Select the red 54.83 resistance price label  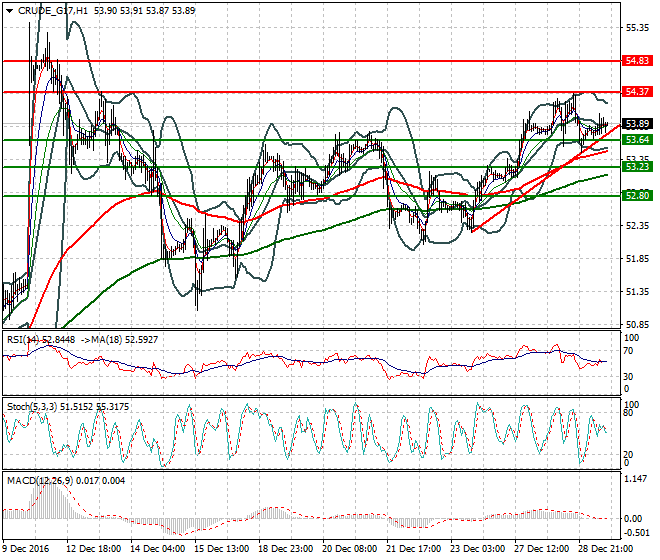[x=637, y=61]
